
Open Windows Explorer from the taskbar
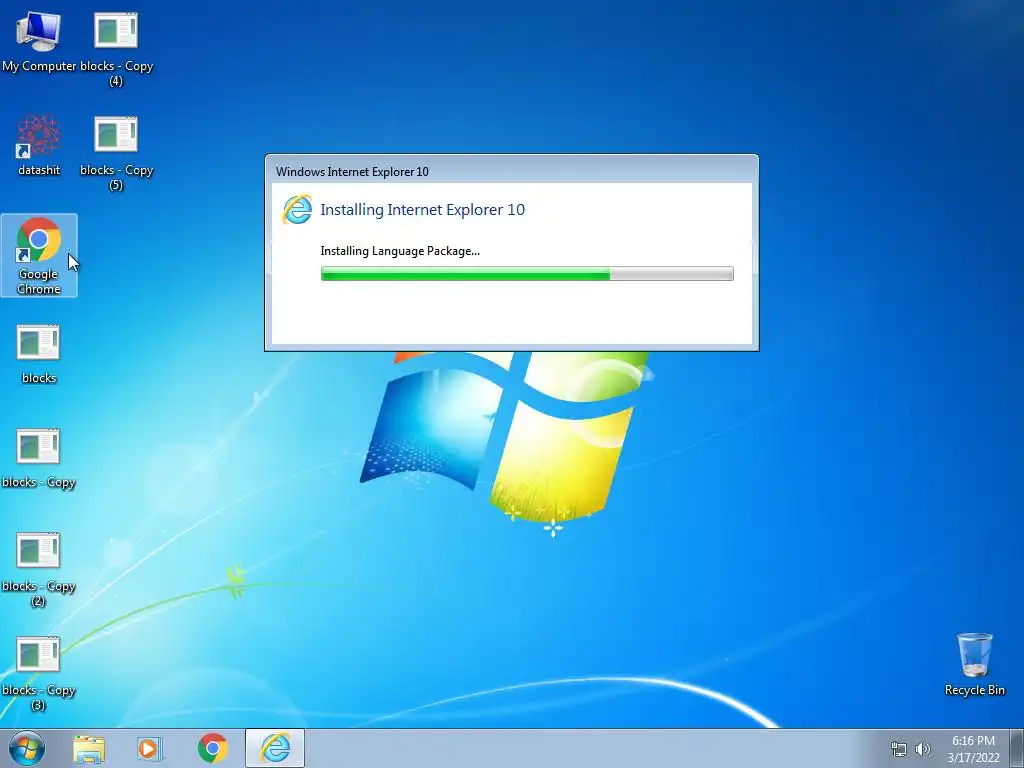89,748
